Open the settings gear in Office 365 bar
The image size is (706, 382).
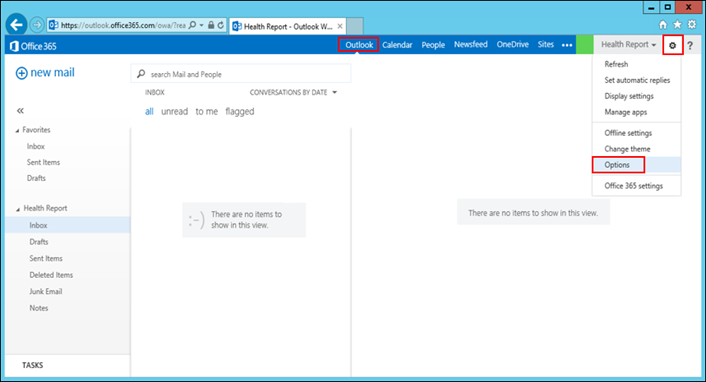click(x=673, y=45)
